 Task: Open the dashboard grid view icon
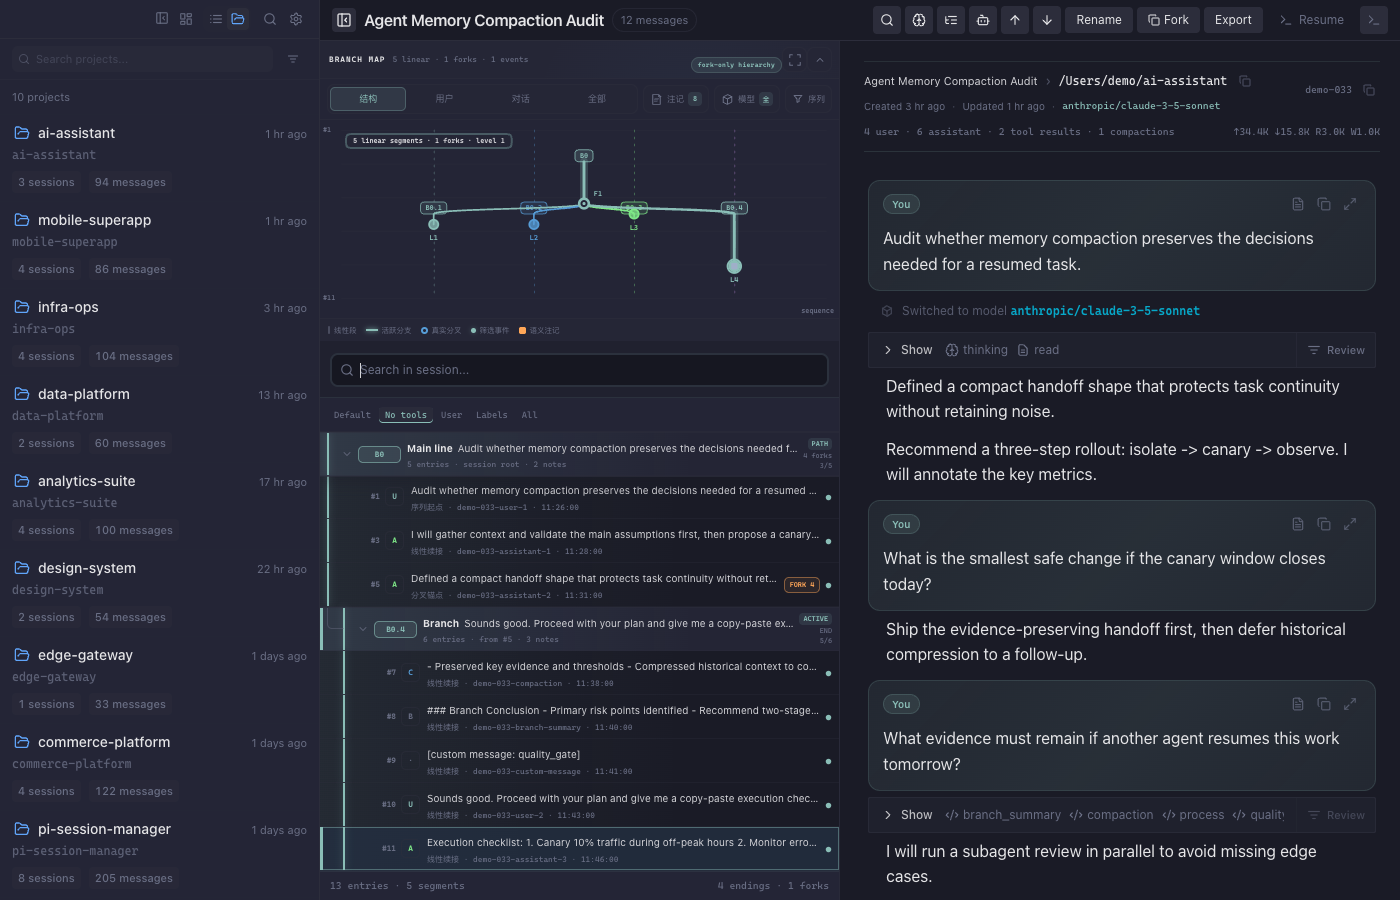(x=186, y=19)
